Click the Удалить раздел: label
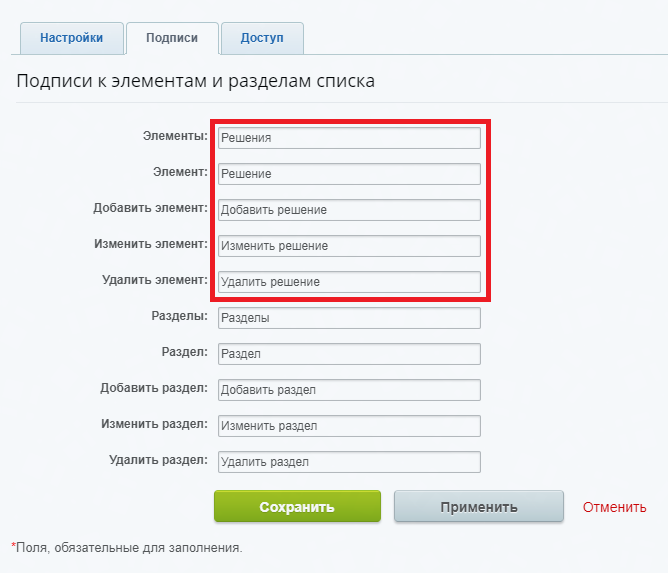Viewport: 668px width, 573px height. [x=158, y=460]
